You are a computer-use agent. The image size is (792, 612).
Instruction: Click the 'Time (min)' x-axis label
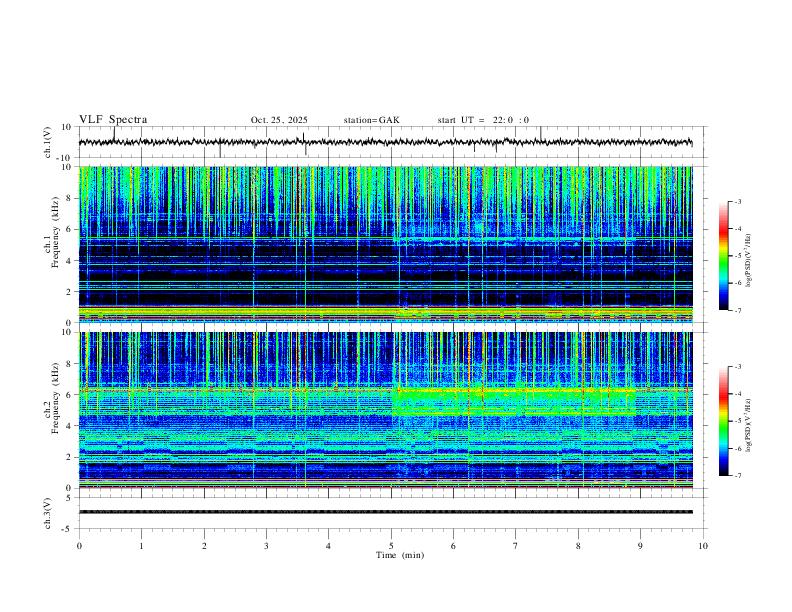(x=400, y=555)
